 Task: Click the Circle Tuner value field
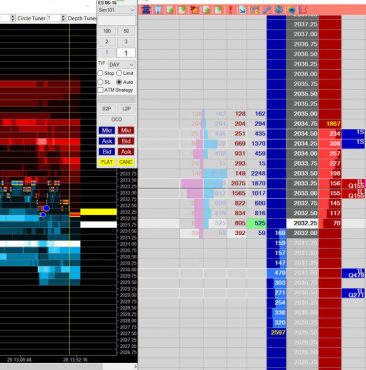(54, 18)
